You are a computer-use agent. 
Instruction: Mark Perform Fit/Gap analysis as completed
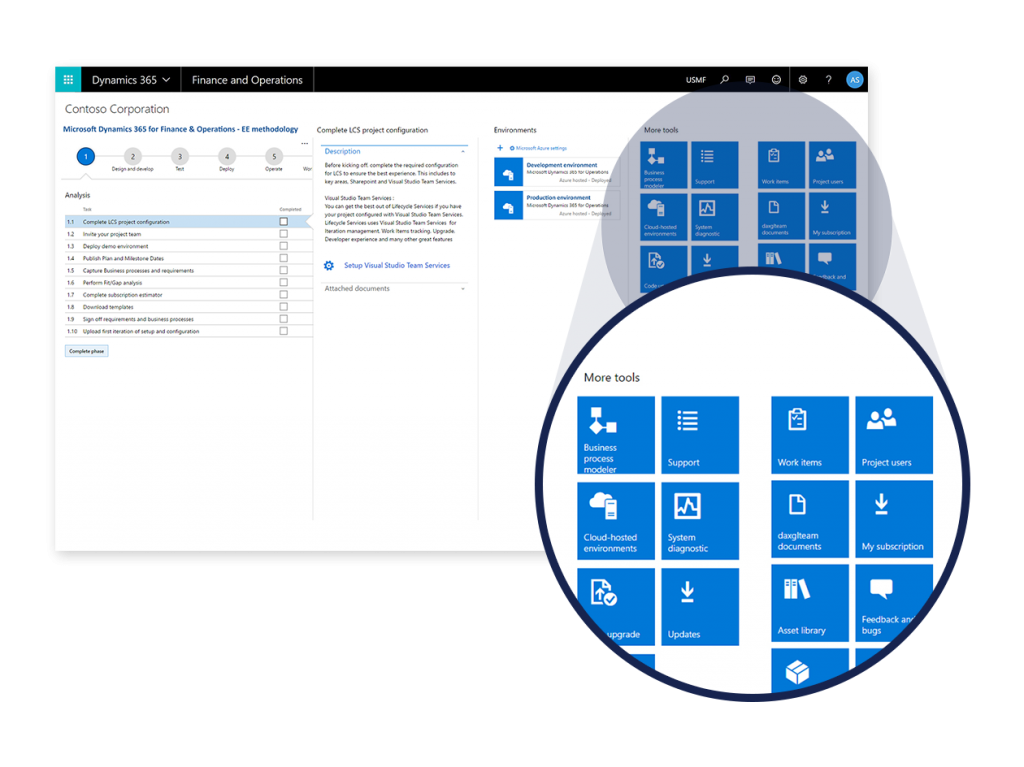[283, 282]
